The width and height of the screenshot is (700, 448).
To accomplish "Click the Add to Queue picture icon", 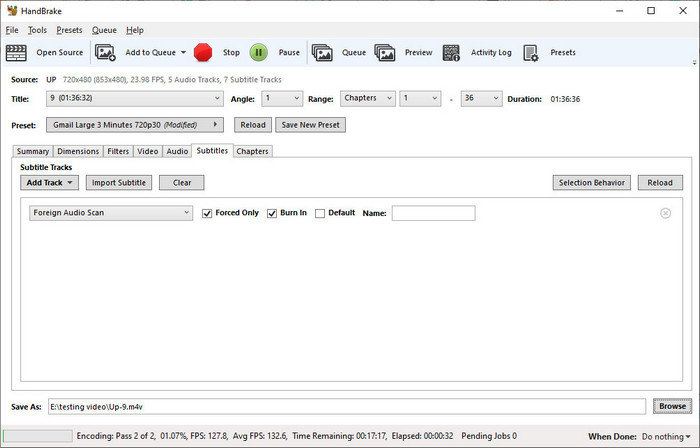I will tap(105, 53).
